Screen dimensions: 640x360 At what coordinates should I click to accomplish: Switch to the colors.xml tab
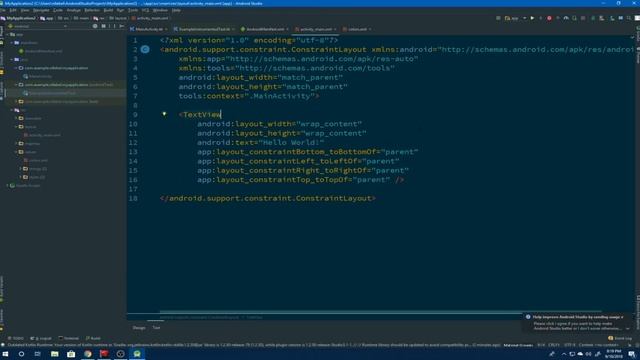(357, 29)
